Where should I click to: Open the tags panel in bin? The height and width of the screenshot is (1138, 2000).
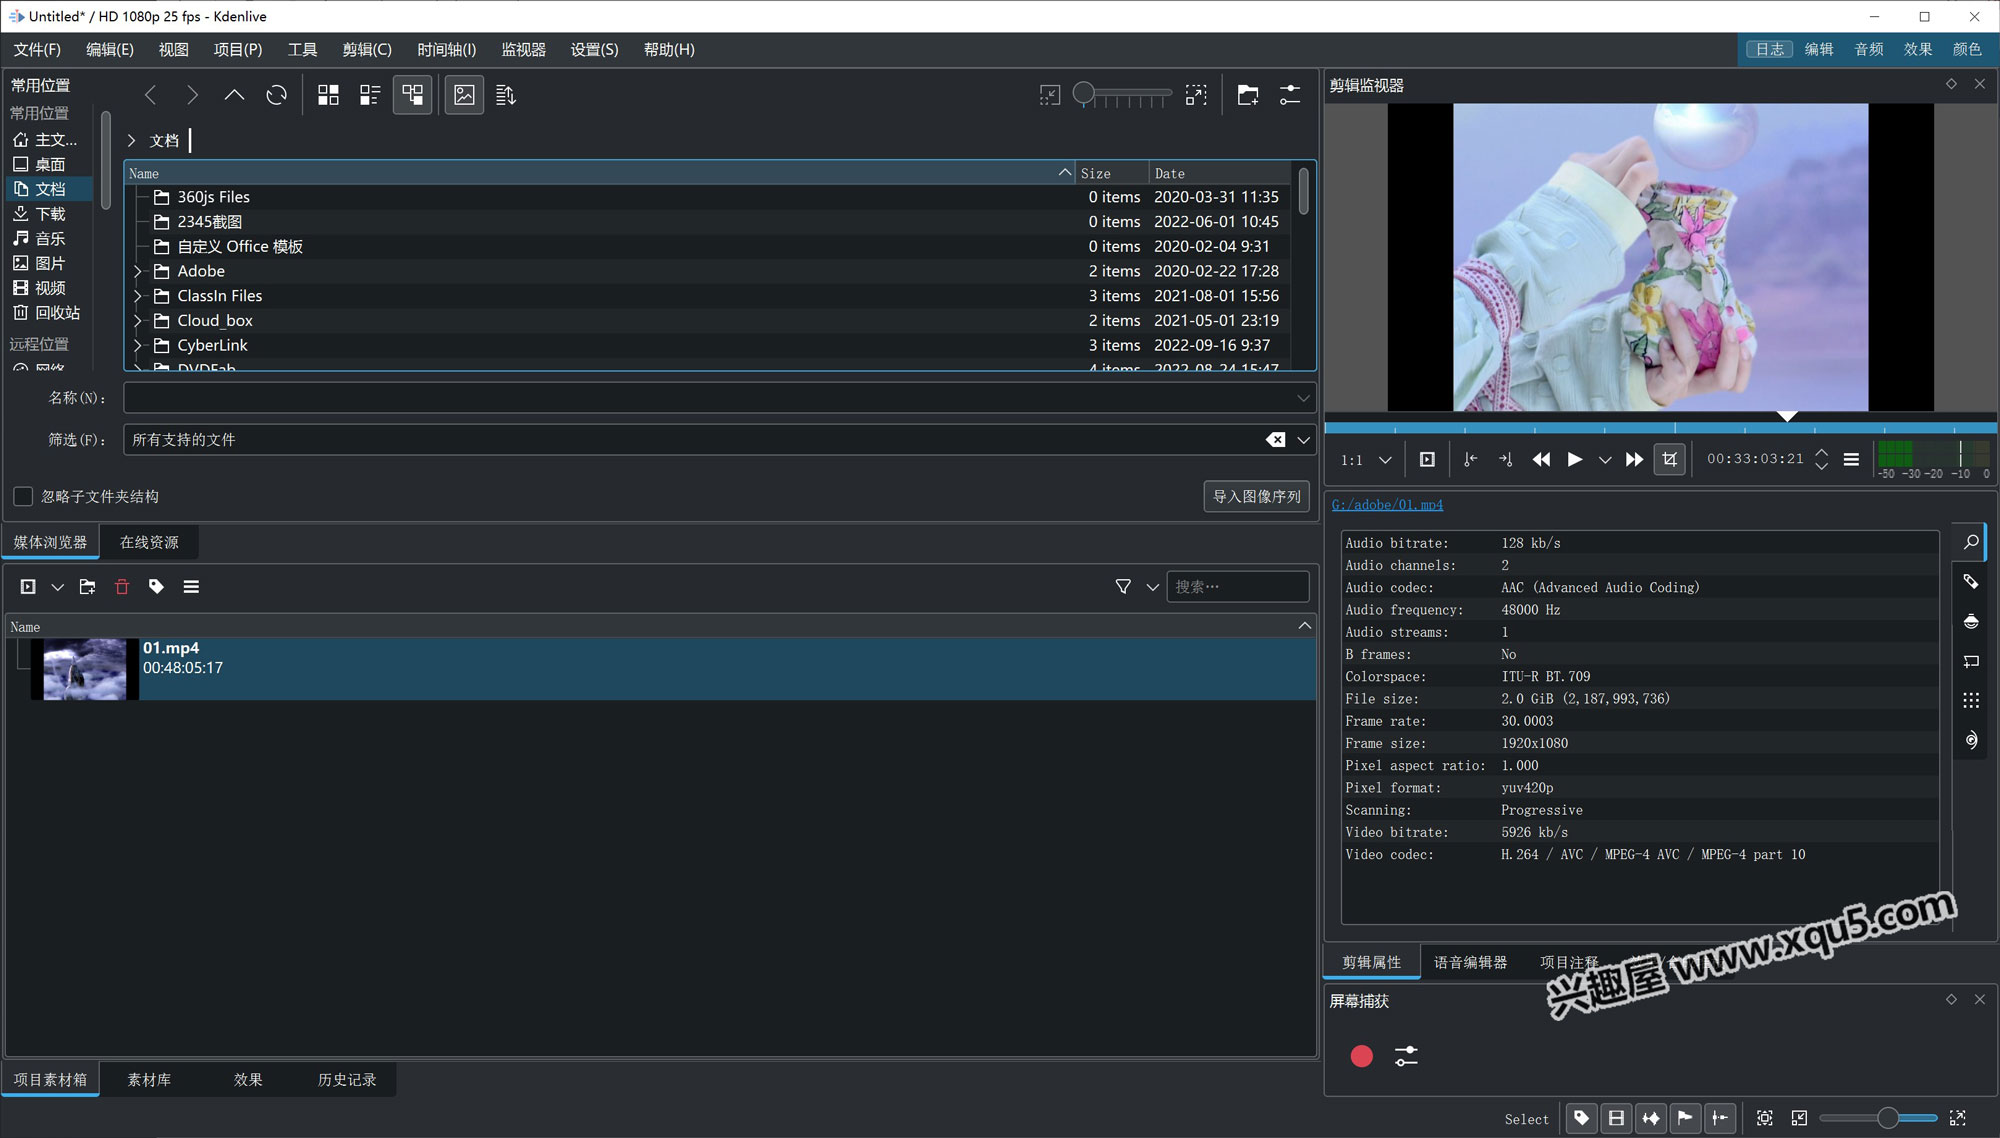156,587
